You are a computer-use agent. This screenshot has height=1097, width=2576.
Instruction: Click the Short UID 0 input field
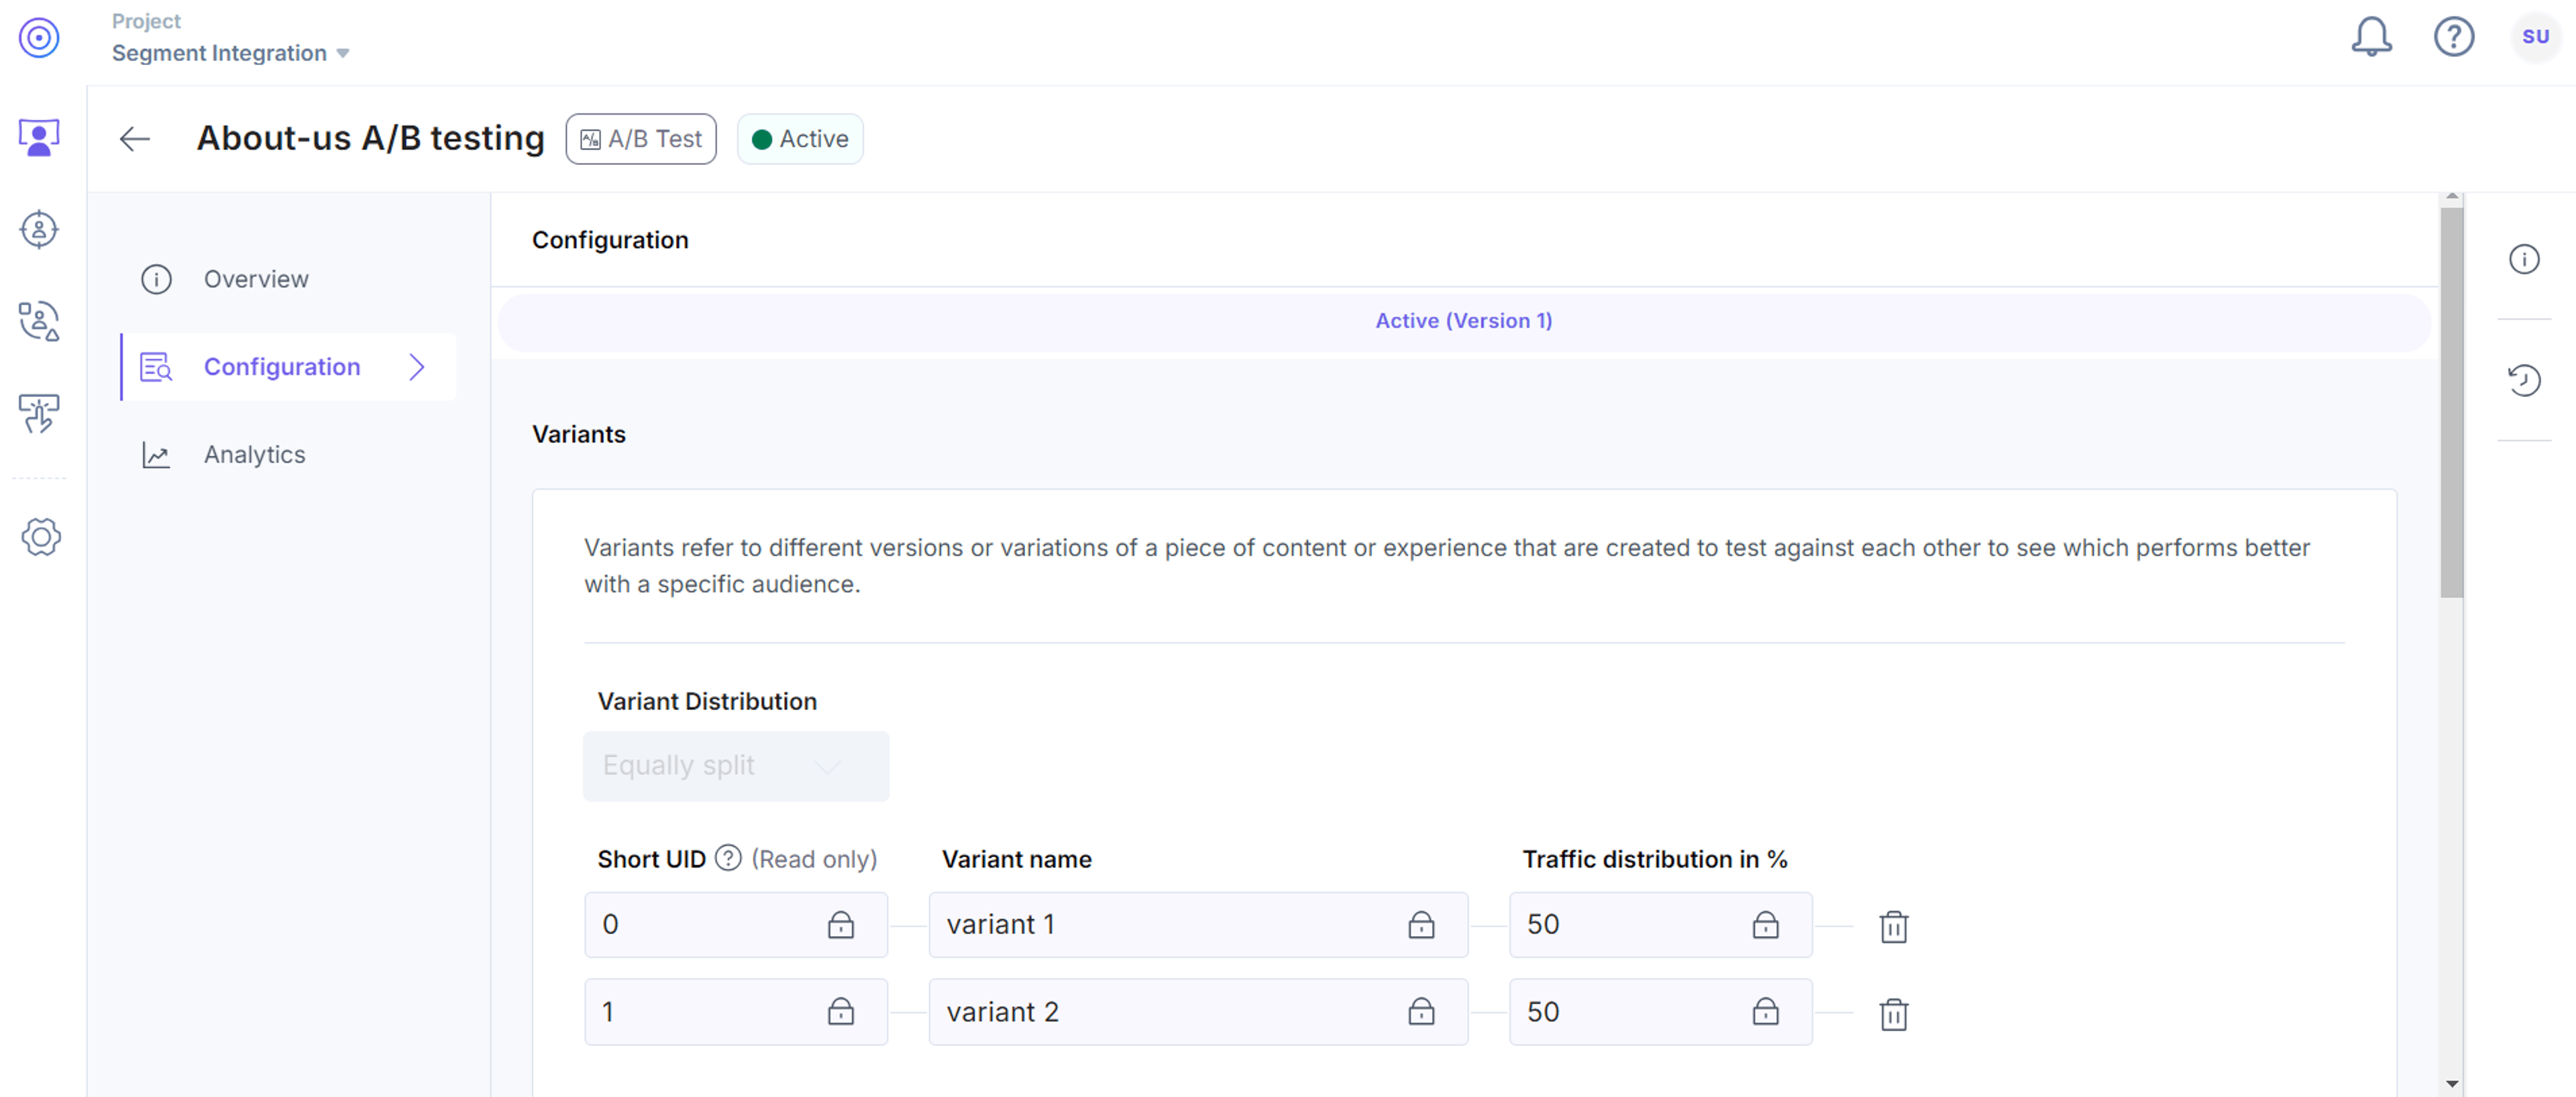(736, 925)
